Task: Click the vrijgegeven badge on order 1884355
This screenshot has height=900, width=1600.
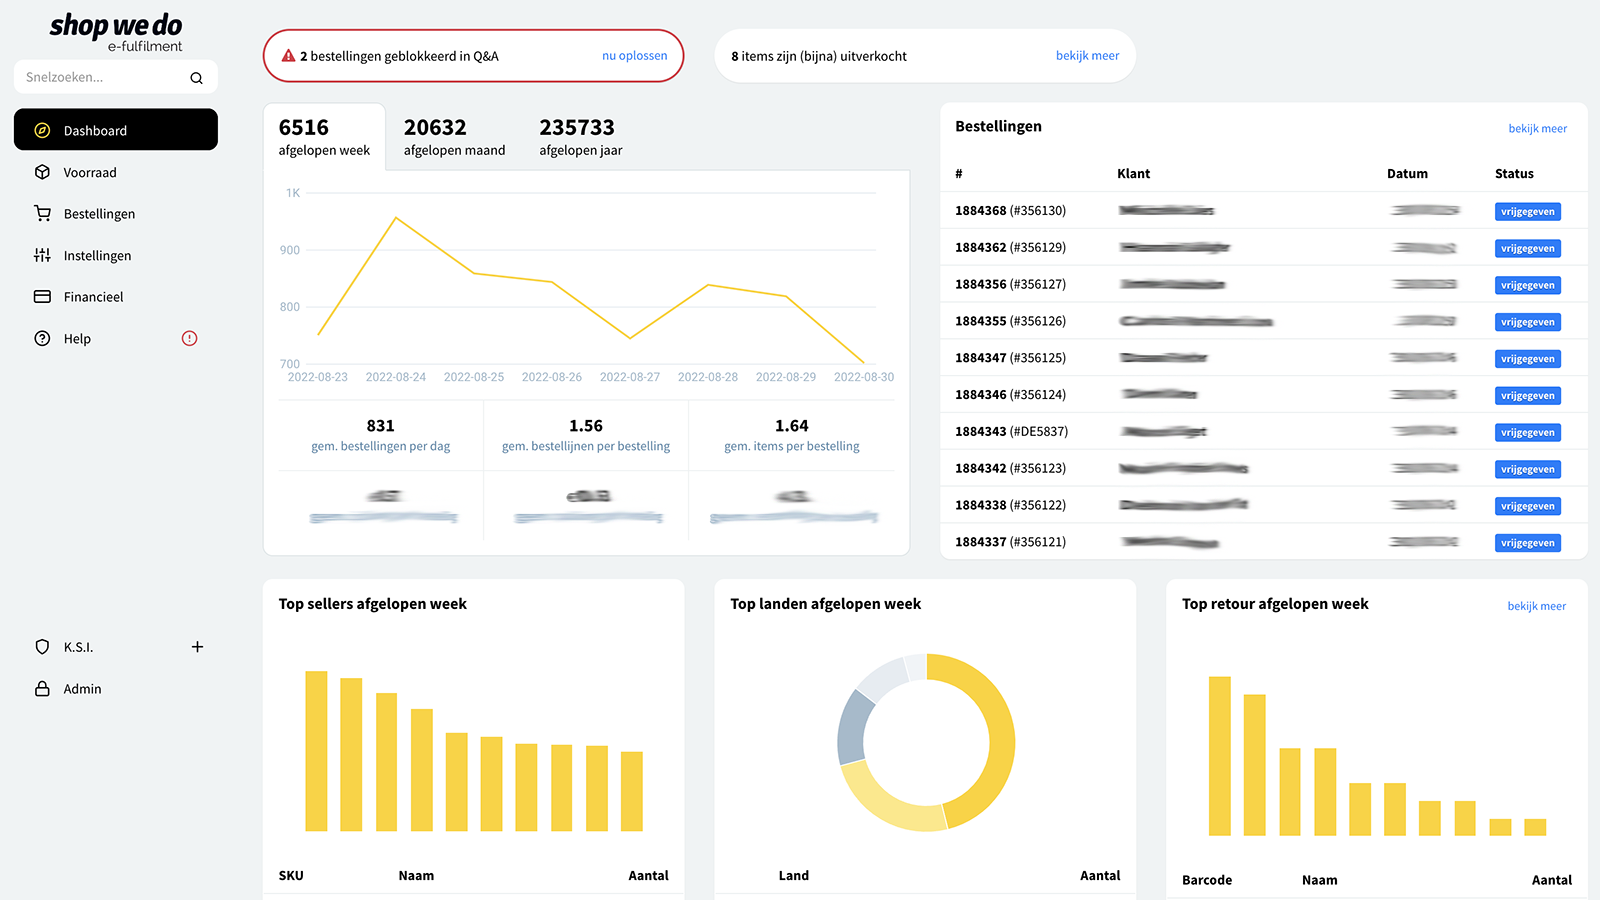Action: point(1527,322)
